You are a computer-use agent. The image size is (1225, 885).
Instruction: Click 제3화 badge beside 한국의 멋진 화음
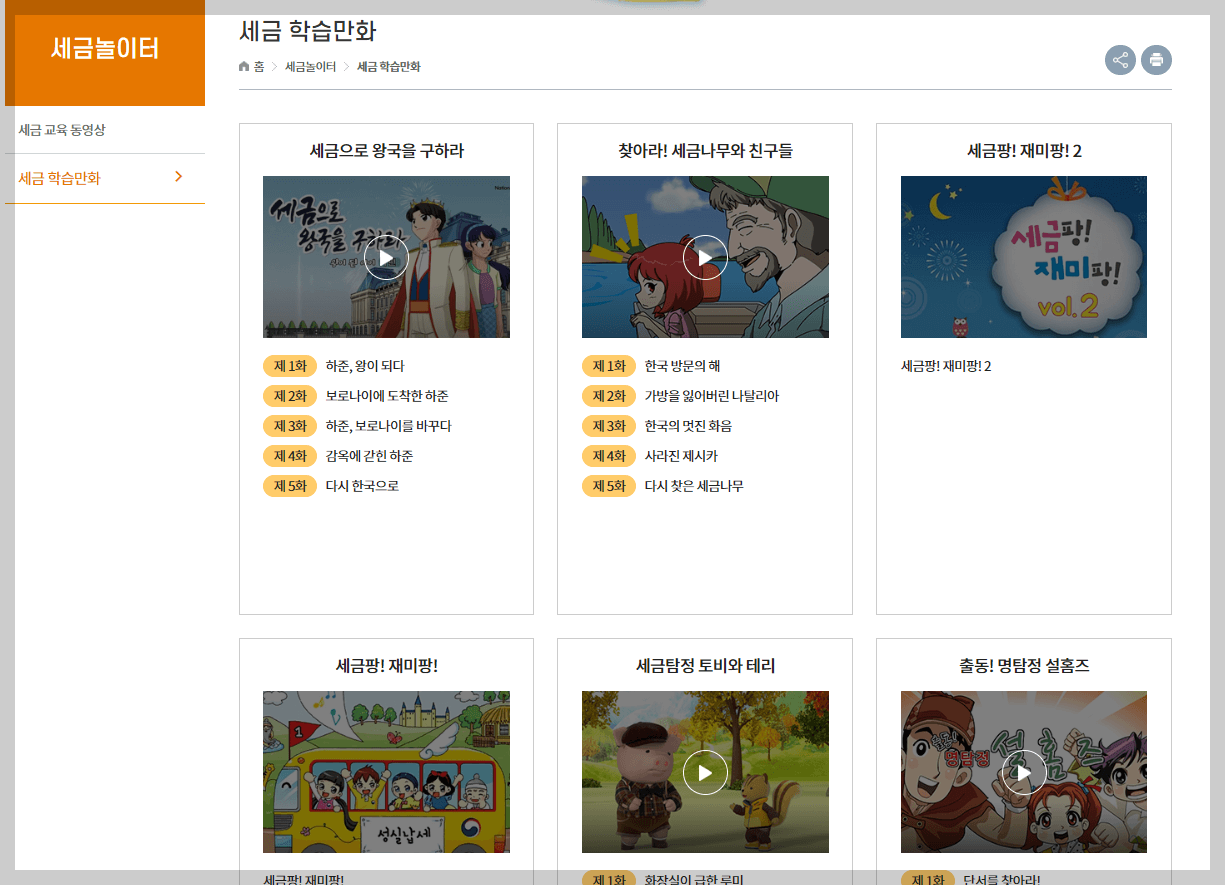(x=609, y=426)
